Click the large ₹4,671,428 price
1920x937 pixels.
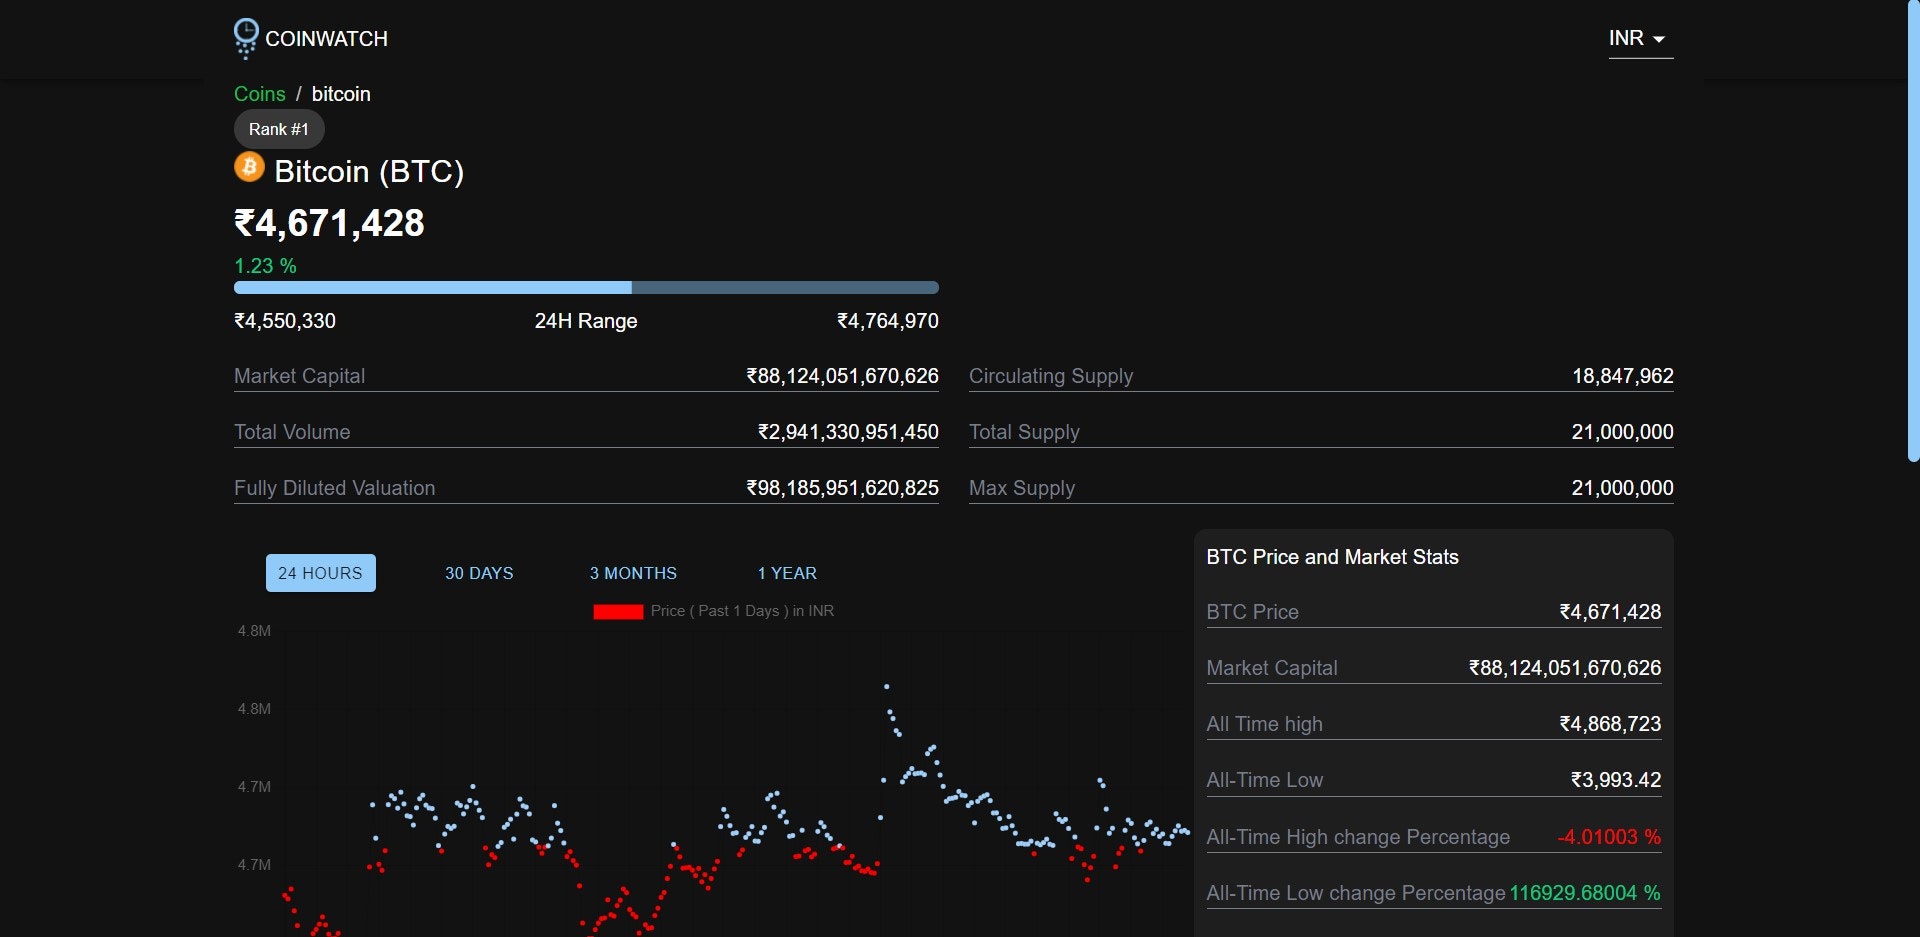[x=329, y=223]
